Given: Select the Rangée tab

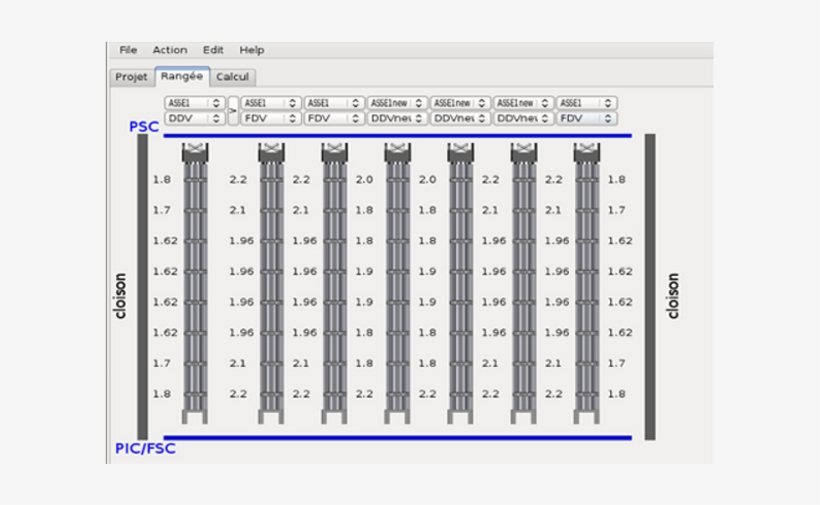Looking at the screenshot, I should point(181,76).
